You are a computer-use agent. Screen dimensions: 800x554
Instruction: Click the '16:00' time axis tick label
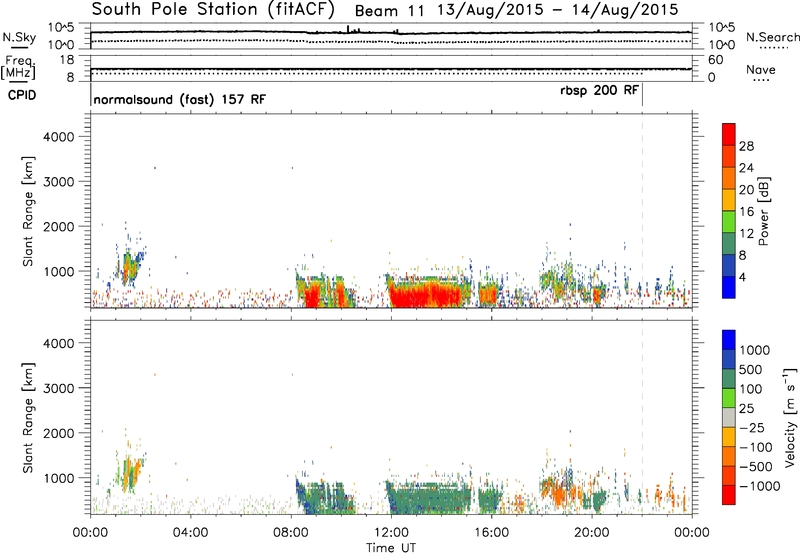[491, 533]
